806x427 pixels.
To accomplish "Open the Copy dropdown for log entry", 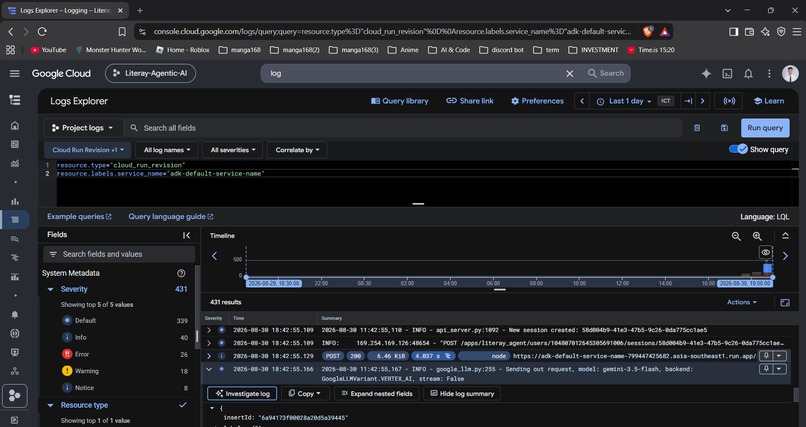I will point(305,394).
